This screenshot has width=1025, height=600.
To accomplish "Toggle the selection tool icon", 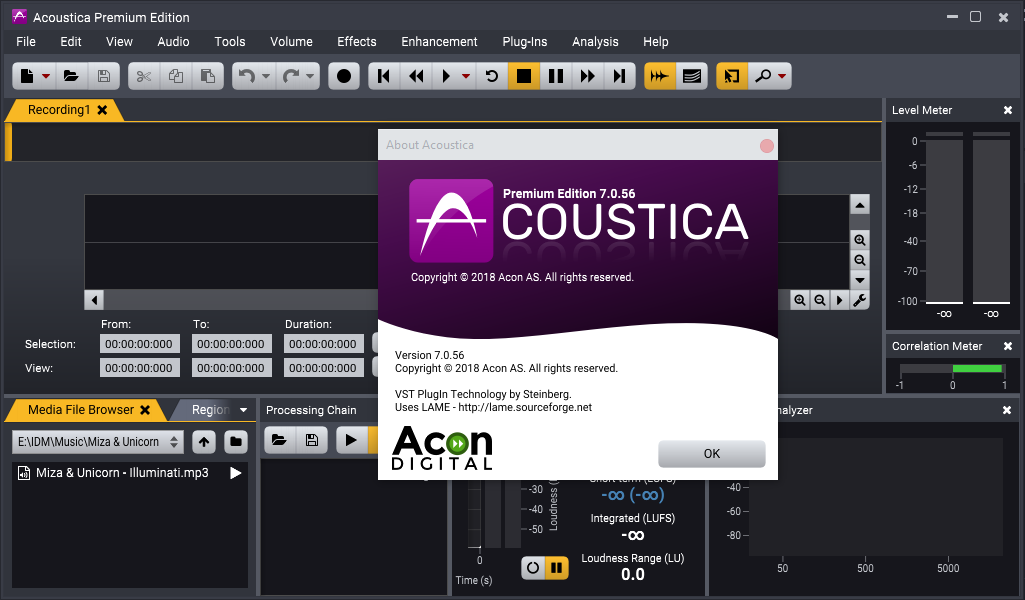I will tap(732, 76).
